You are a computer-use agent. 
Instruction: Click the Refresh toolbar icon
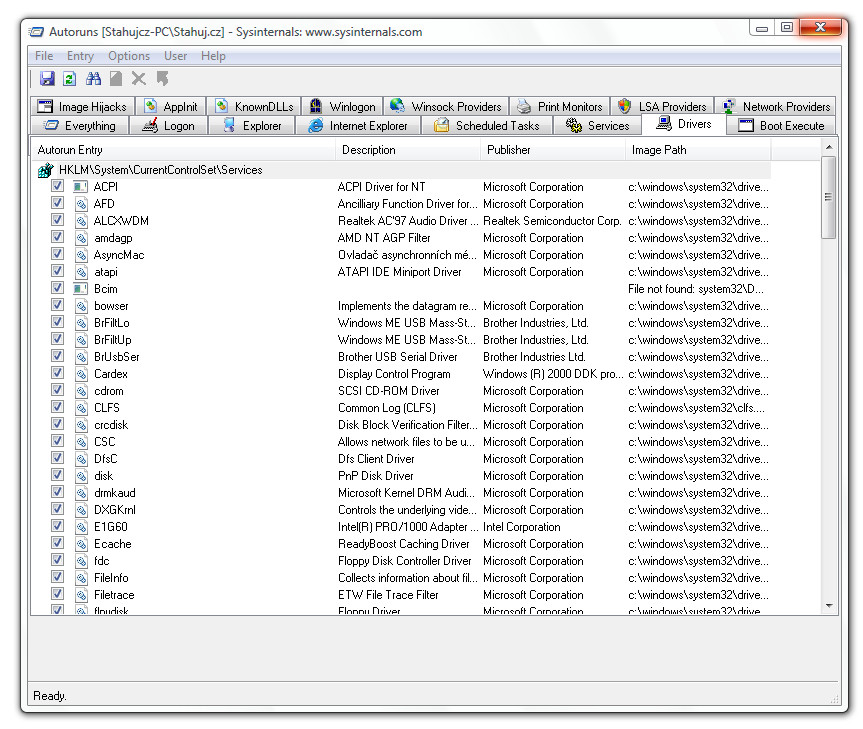click(70, 79)
